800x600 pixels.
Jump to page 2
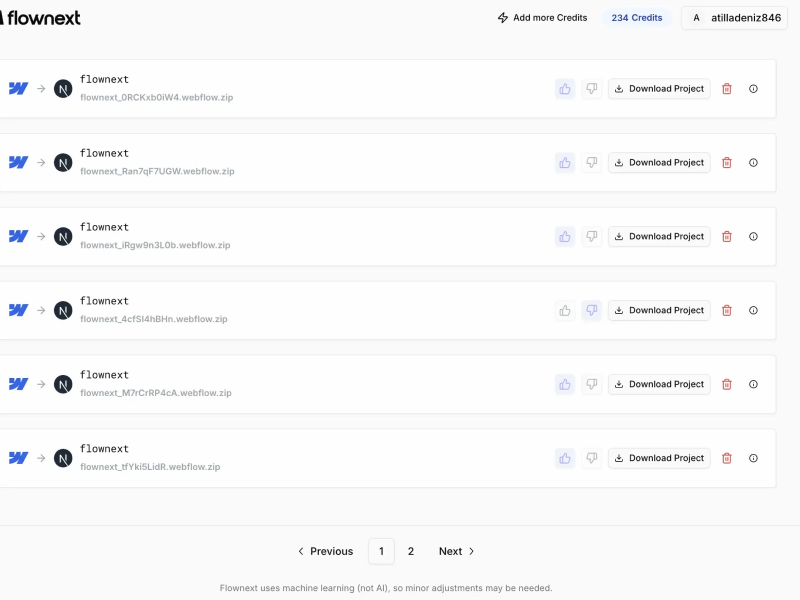pyautogui.click(x=411, y=552)
